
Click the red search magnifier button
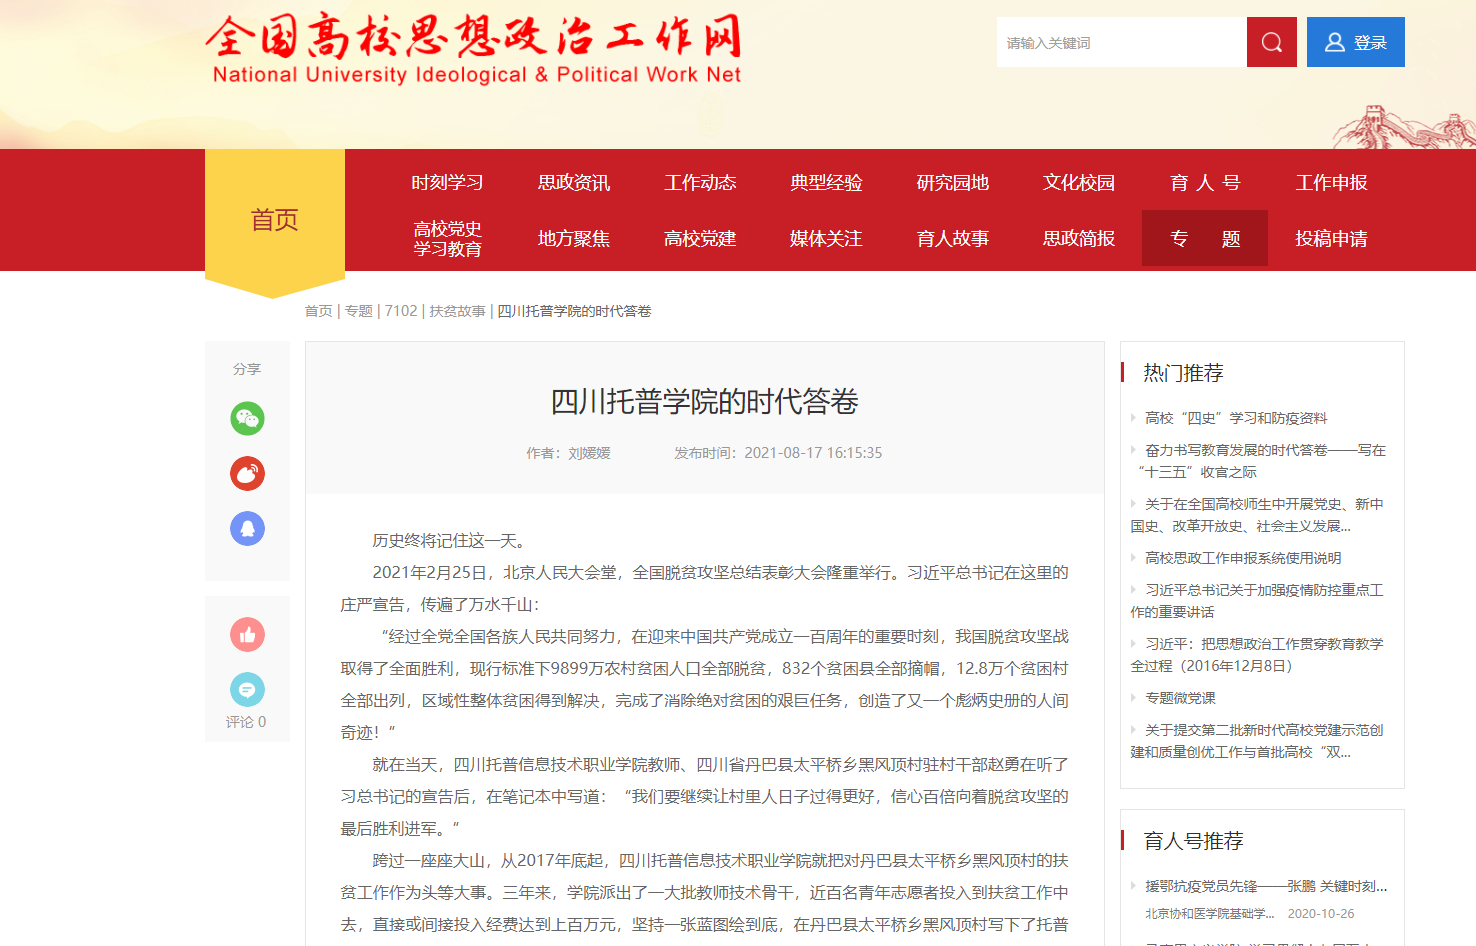(1271, 42)
